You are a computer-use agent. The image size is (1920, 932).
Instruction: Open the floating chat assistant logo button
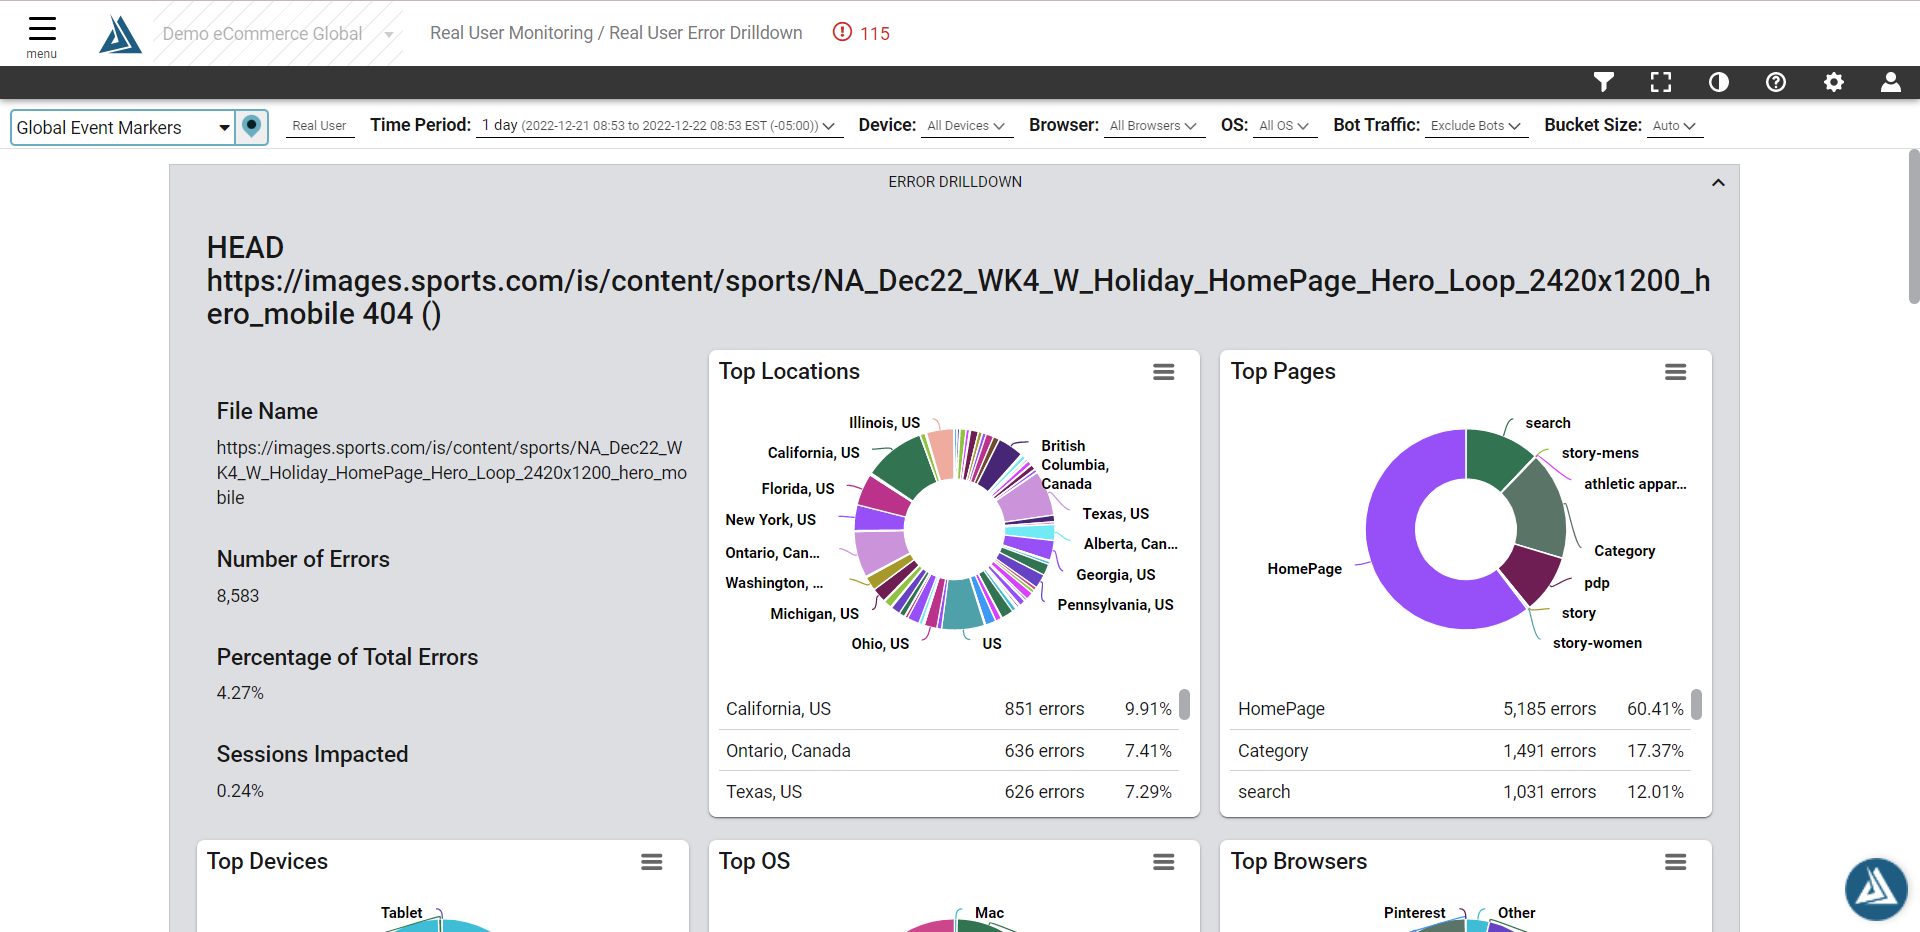click(x=1876, y=889)
